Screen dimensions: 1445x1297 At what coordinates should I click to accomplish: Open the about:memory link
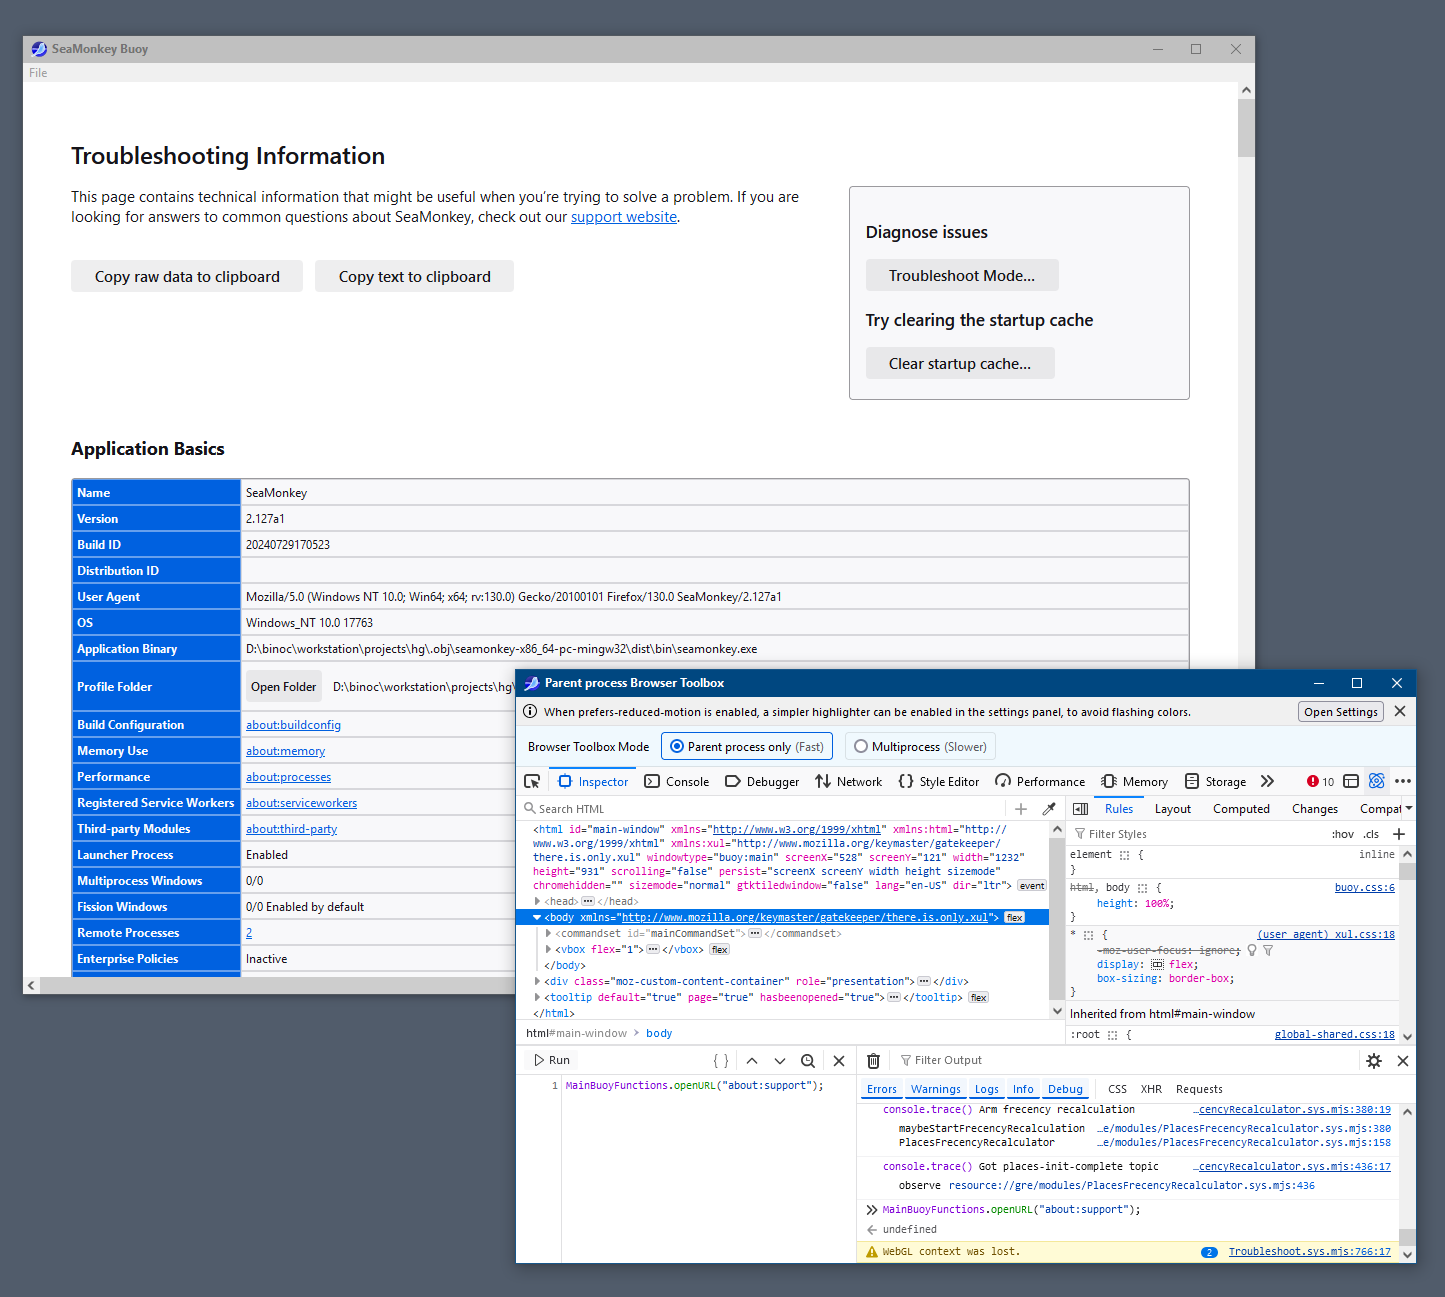click(286, 751)
